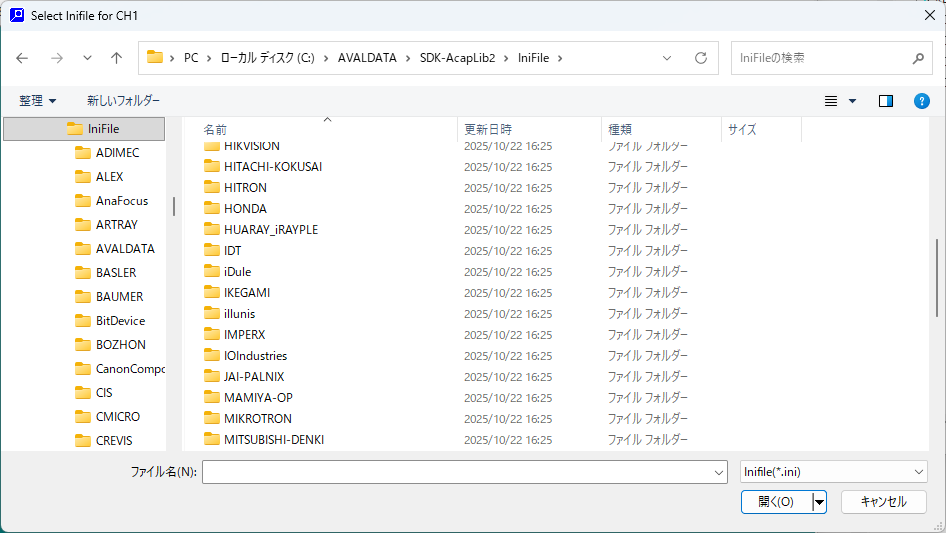The image size is (946, 533).
Task: Open recent locations chevron dropdown
Action: [x=87, y=58]
